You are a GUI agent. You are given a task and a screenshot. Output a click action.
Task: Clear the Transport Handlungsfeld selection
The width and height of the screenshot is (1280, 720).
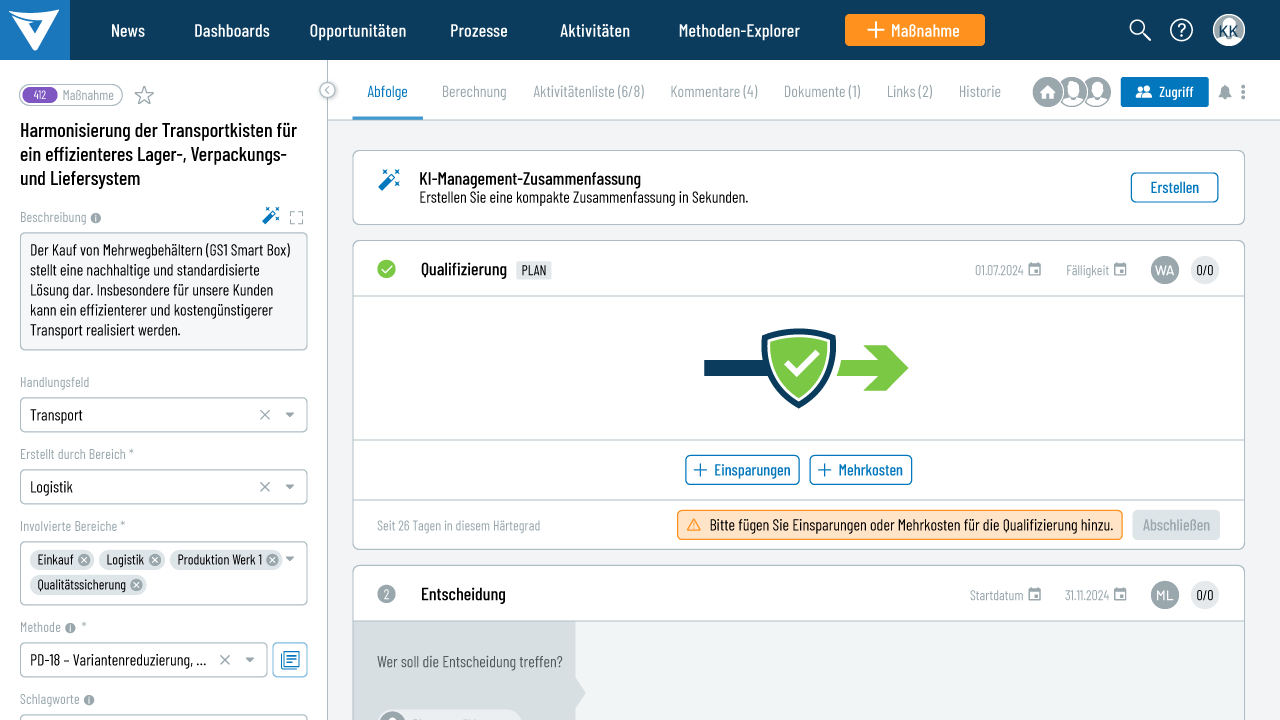click(265, 415)
